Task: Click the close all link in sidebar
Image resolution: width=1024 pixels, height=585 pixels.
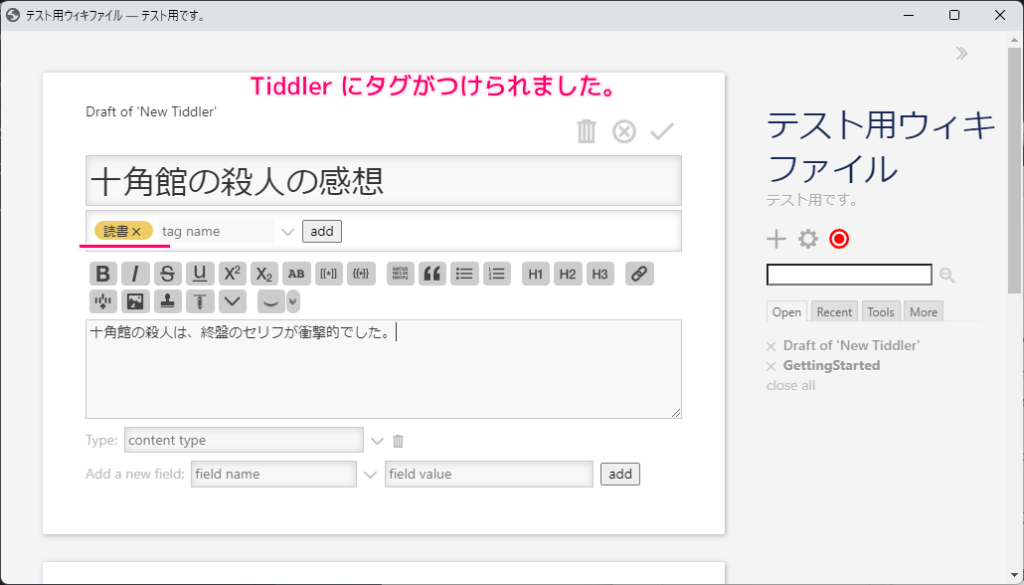Action: [x=790, y=385]
